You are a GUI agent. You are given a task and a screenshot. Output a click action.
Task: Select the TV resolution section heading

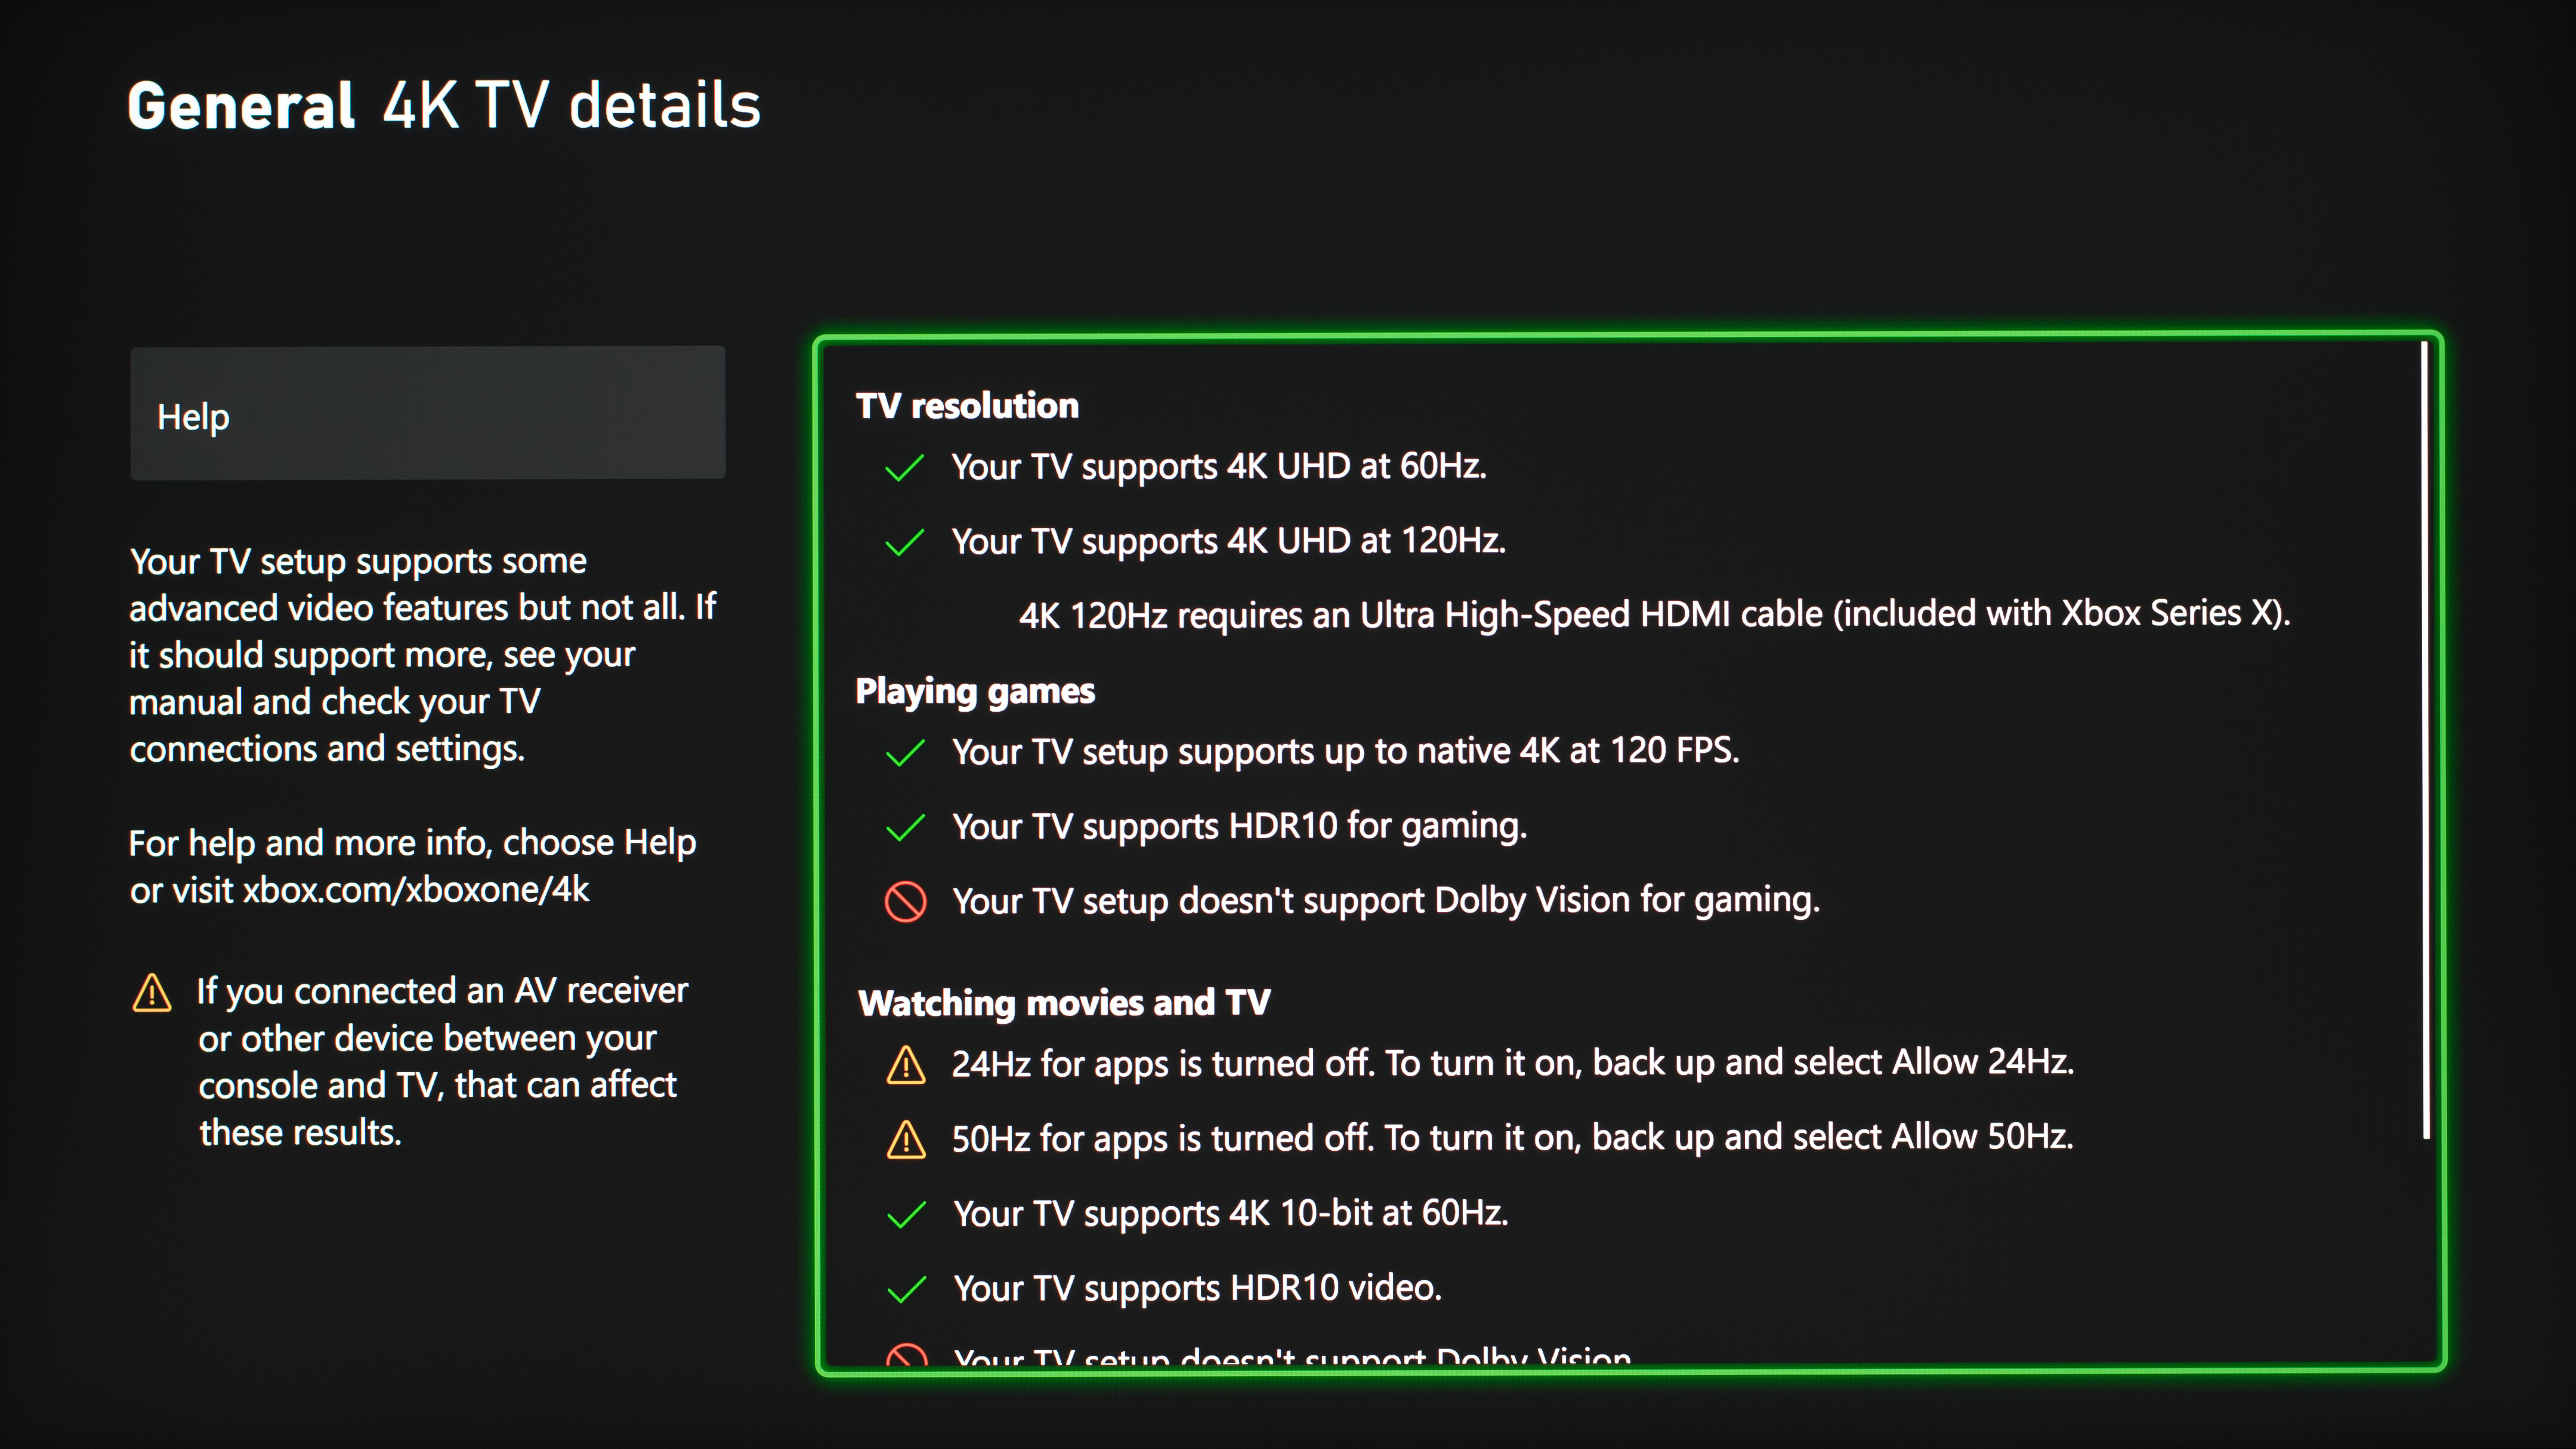point(967,406)
